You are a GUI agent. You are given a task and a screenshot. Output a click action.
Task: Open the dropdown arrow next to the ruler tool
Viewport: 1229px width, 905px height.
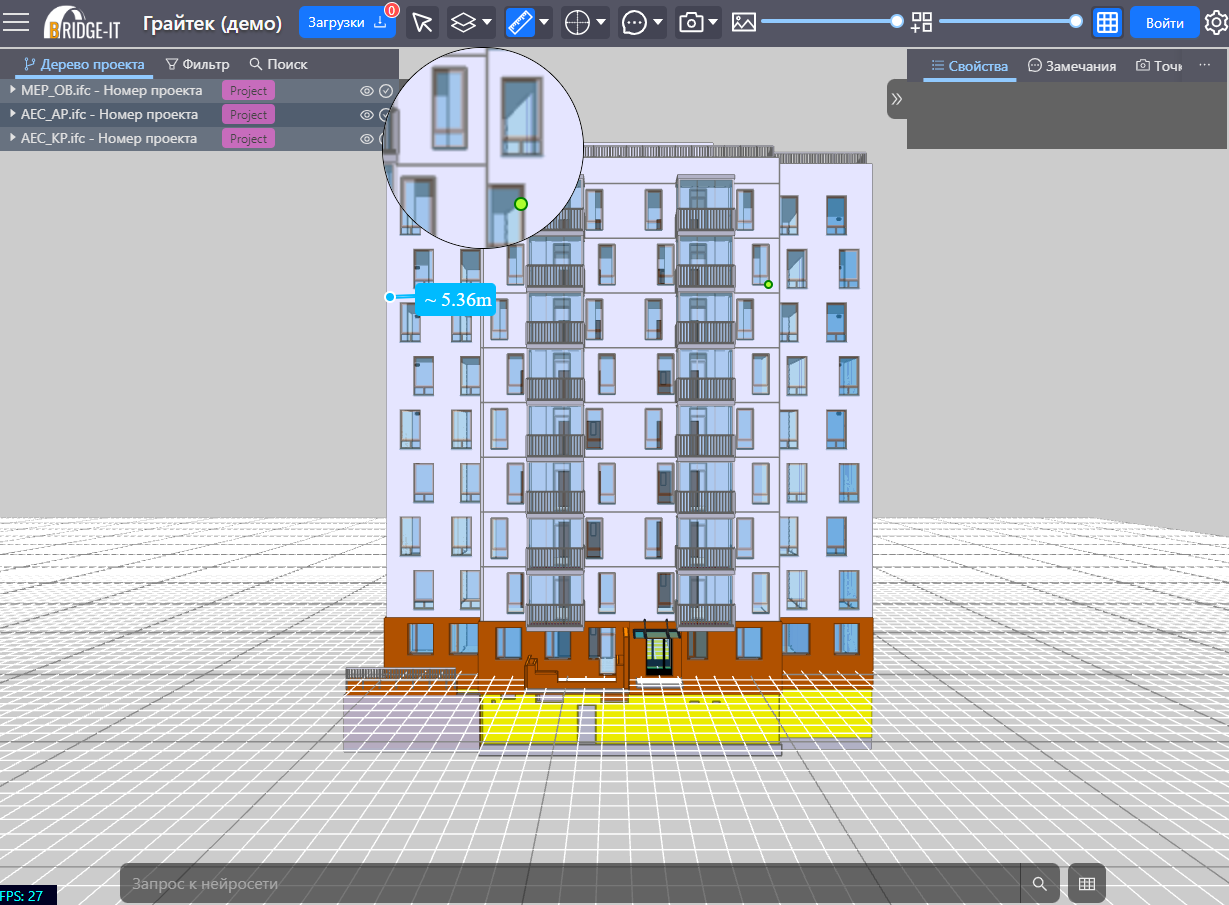point(544,23)
